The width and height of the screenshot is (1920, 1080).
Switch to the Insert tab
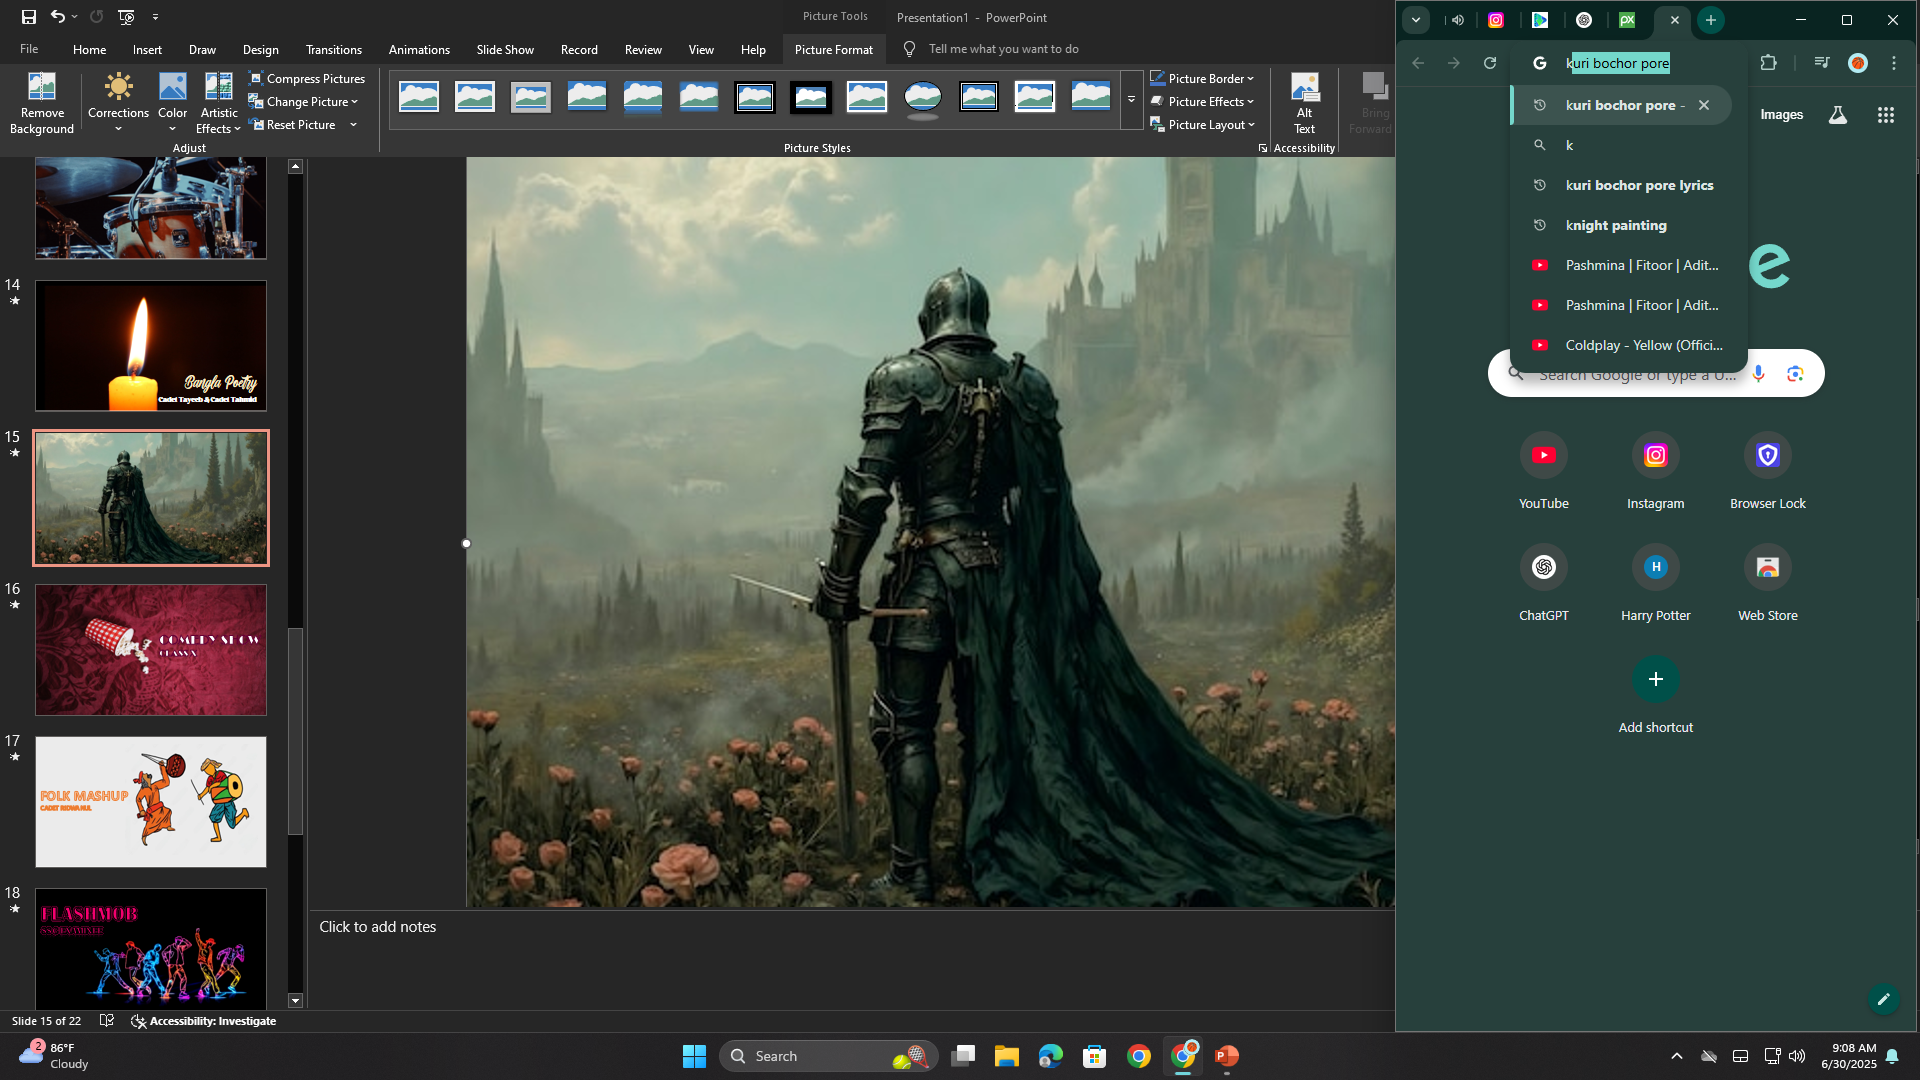[147, 49]
